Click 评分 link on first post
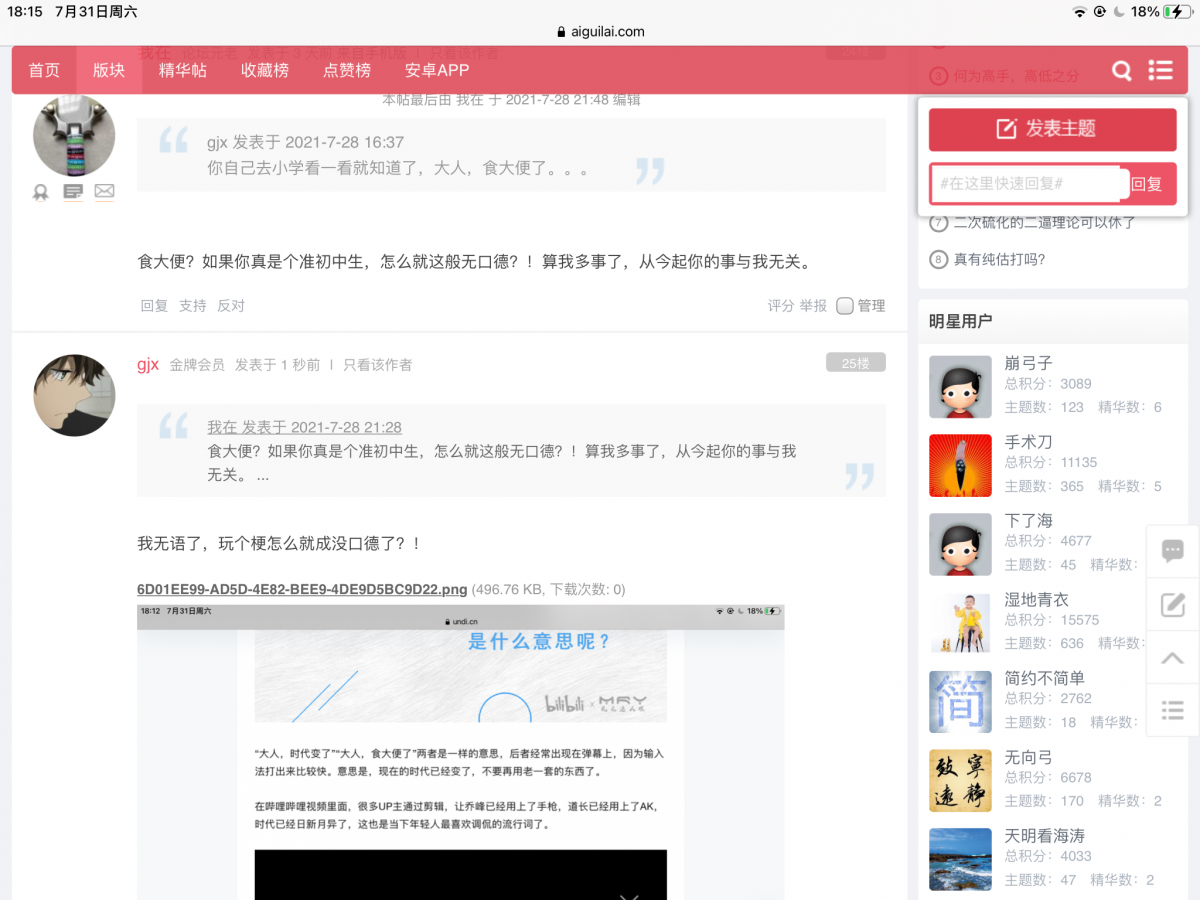This screenshot has height=900, width=1200. [781, 306]
